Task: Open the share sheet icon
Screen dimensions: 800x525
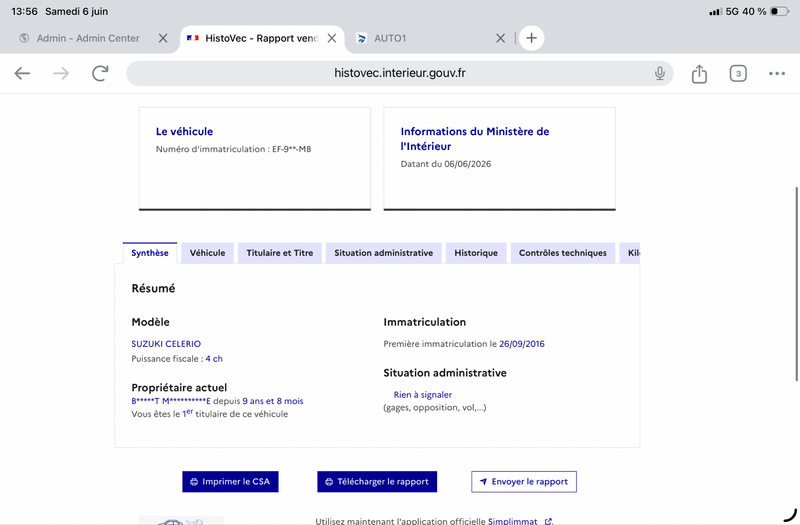Action: click(x=699, y=74)
